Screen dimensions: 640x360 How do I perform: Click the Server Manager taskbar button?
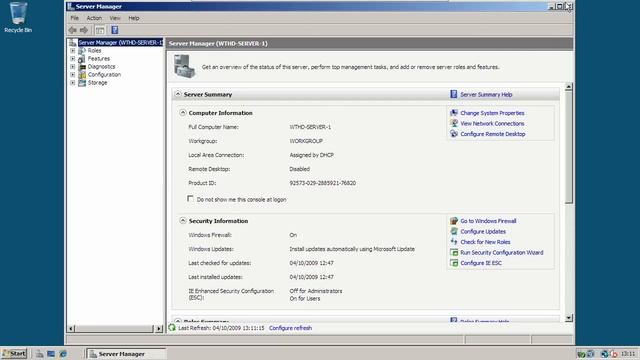[x=127, y=354]
